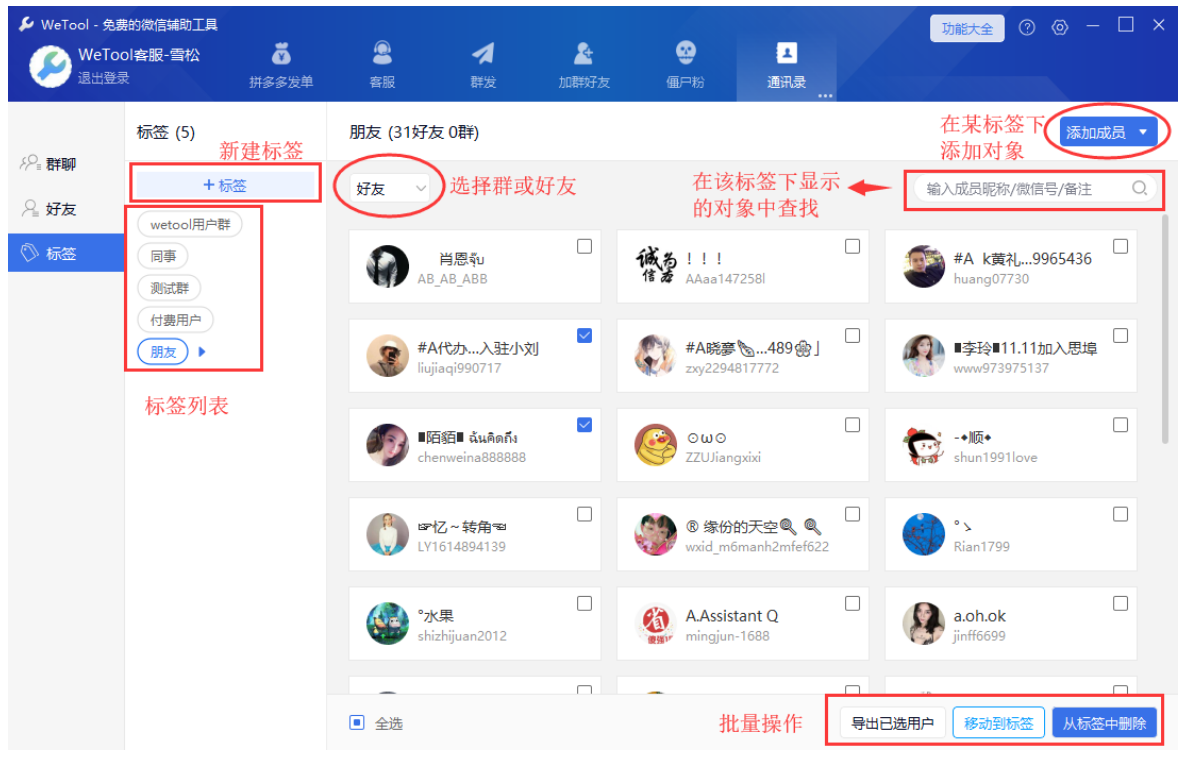1203x781 pixels.
Task: Check the box for shizhijuan2012
Action: 585,603
